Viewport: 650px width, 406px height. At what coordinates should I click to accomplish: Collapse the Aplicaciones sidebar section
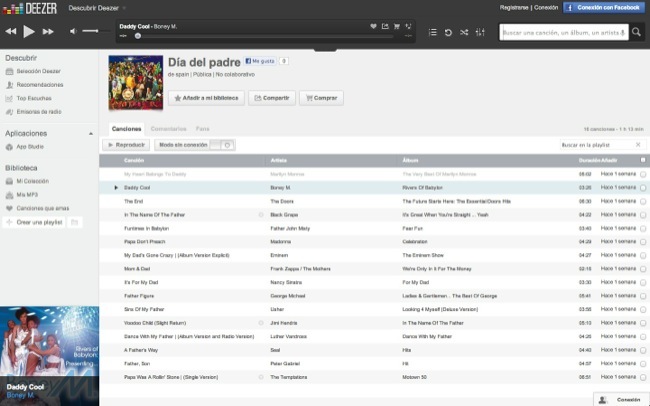91,132
